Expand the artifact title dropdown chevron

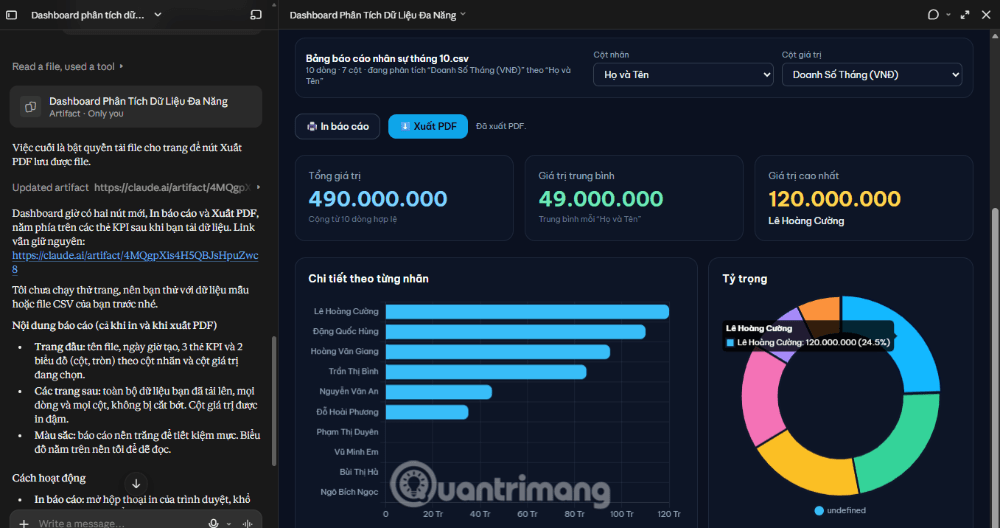click(463, 14)
